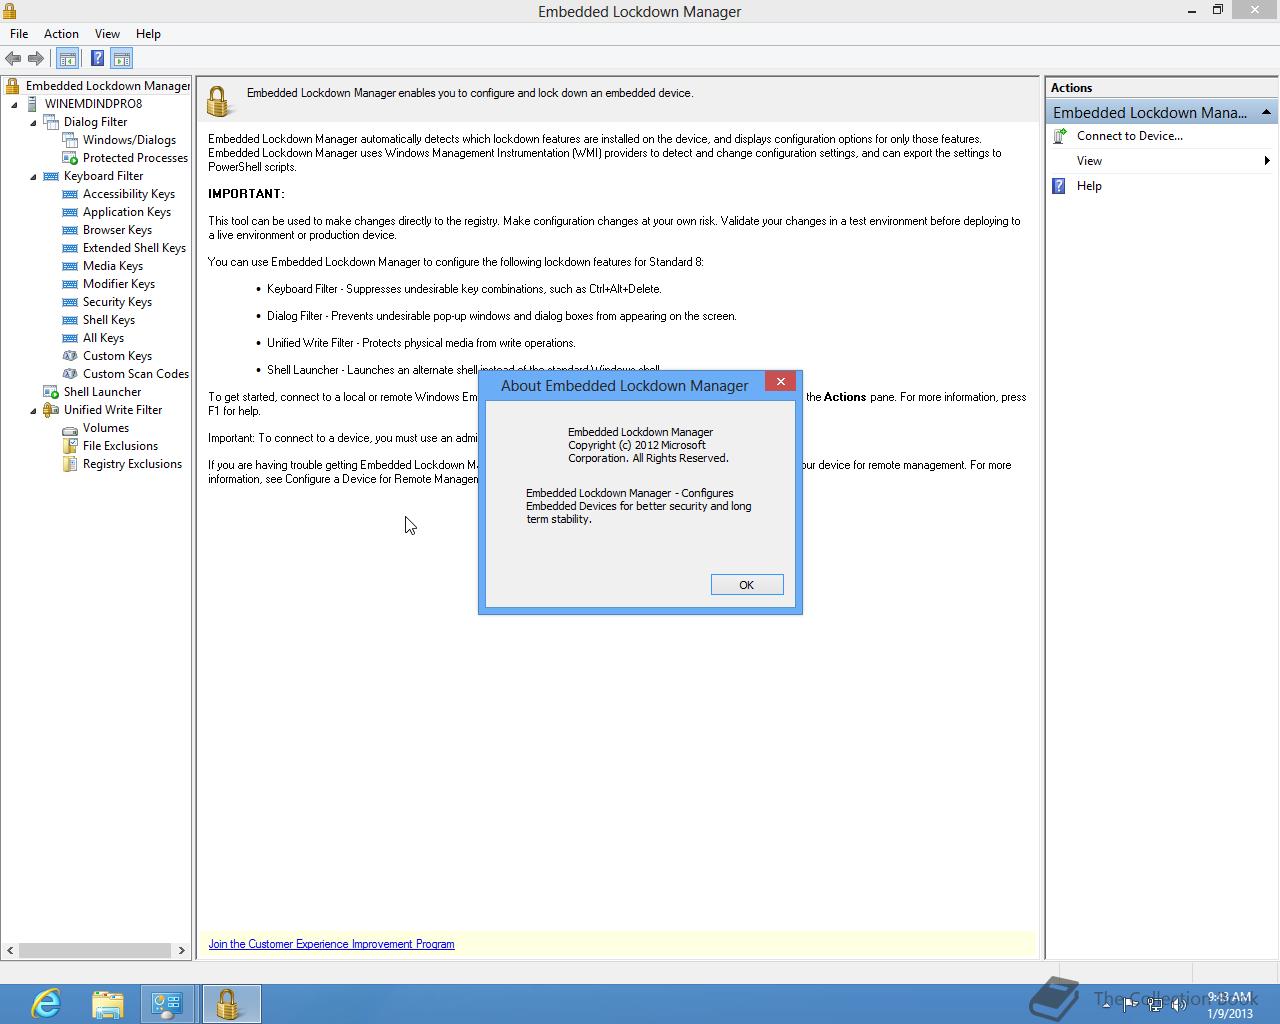
Task: Click the Dialog Filter node icon
Action: (x=51, y=122)
